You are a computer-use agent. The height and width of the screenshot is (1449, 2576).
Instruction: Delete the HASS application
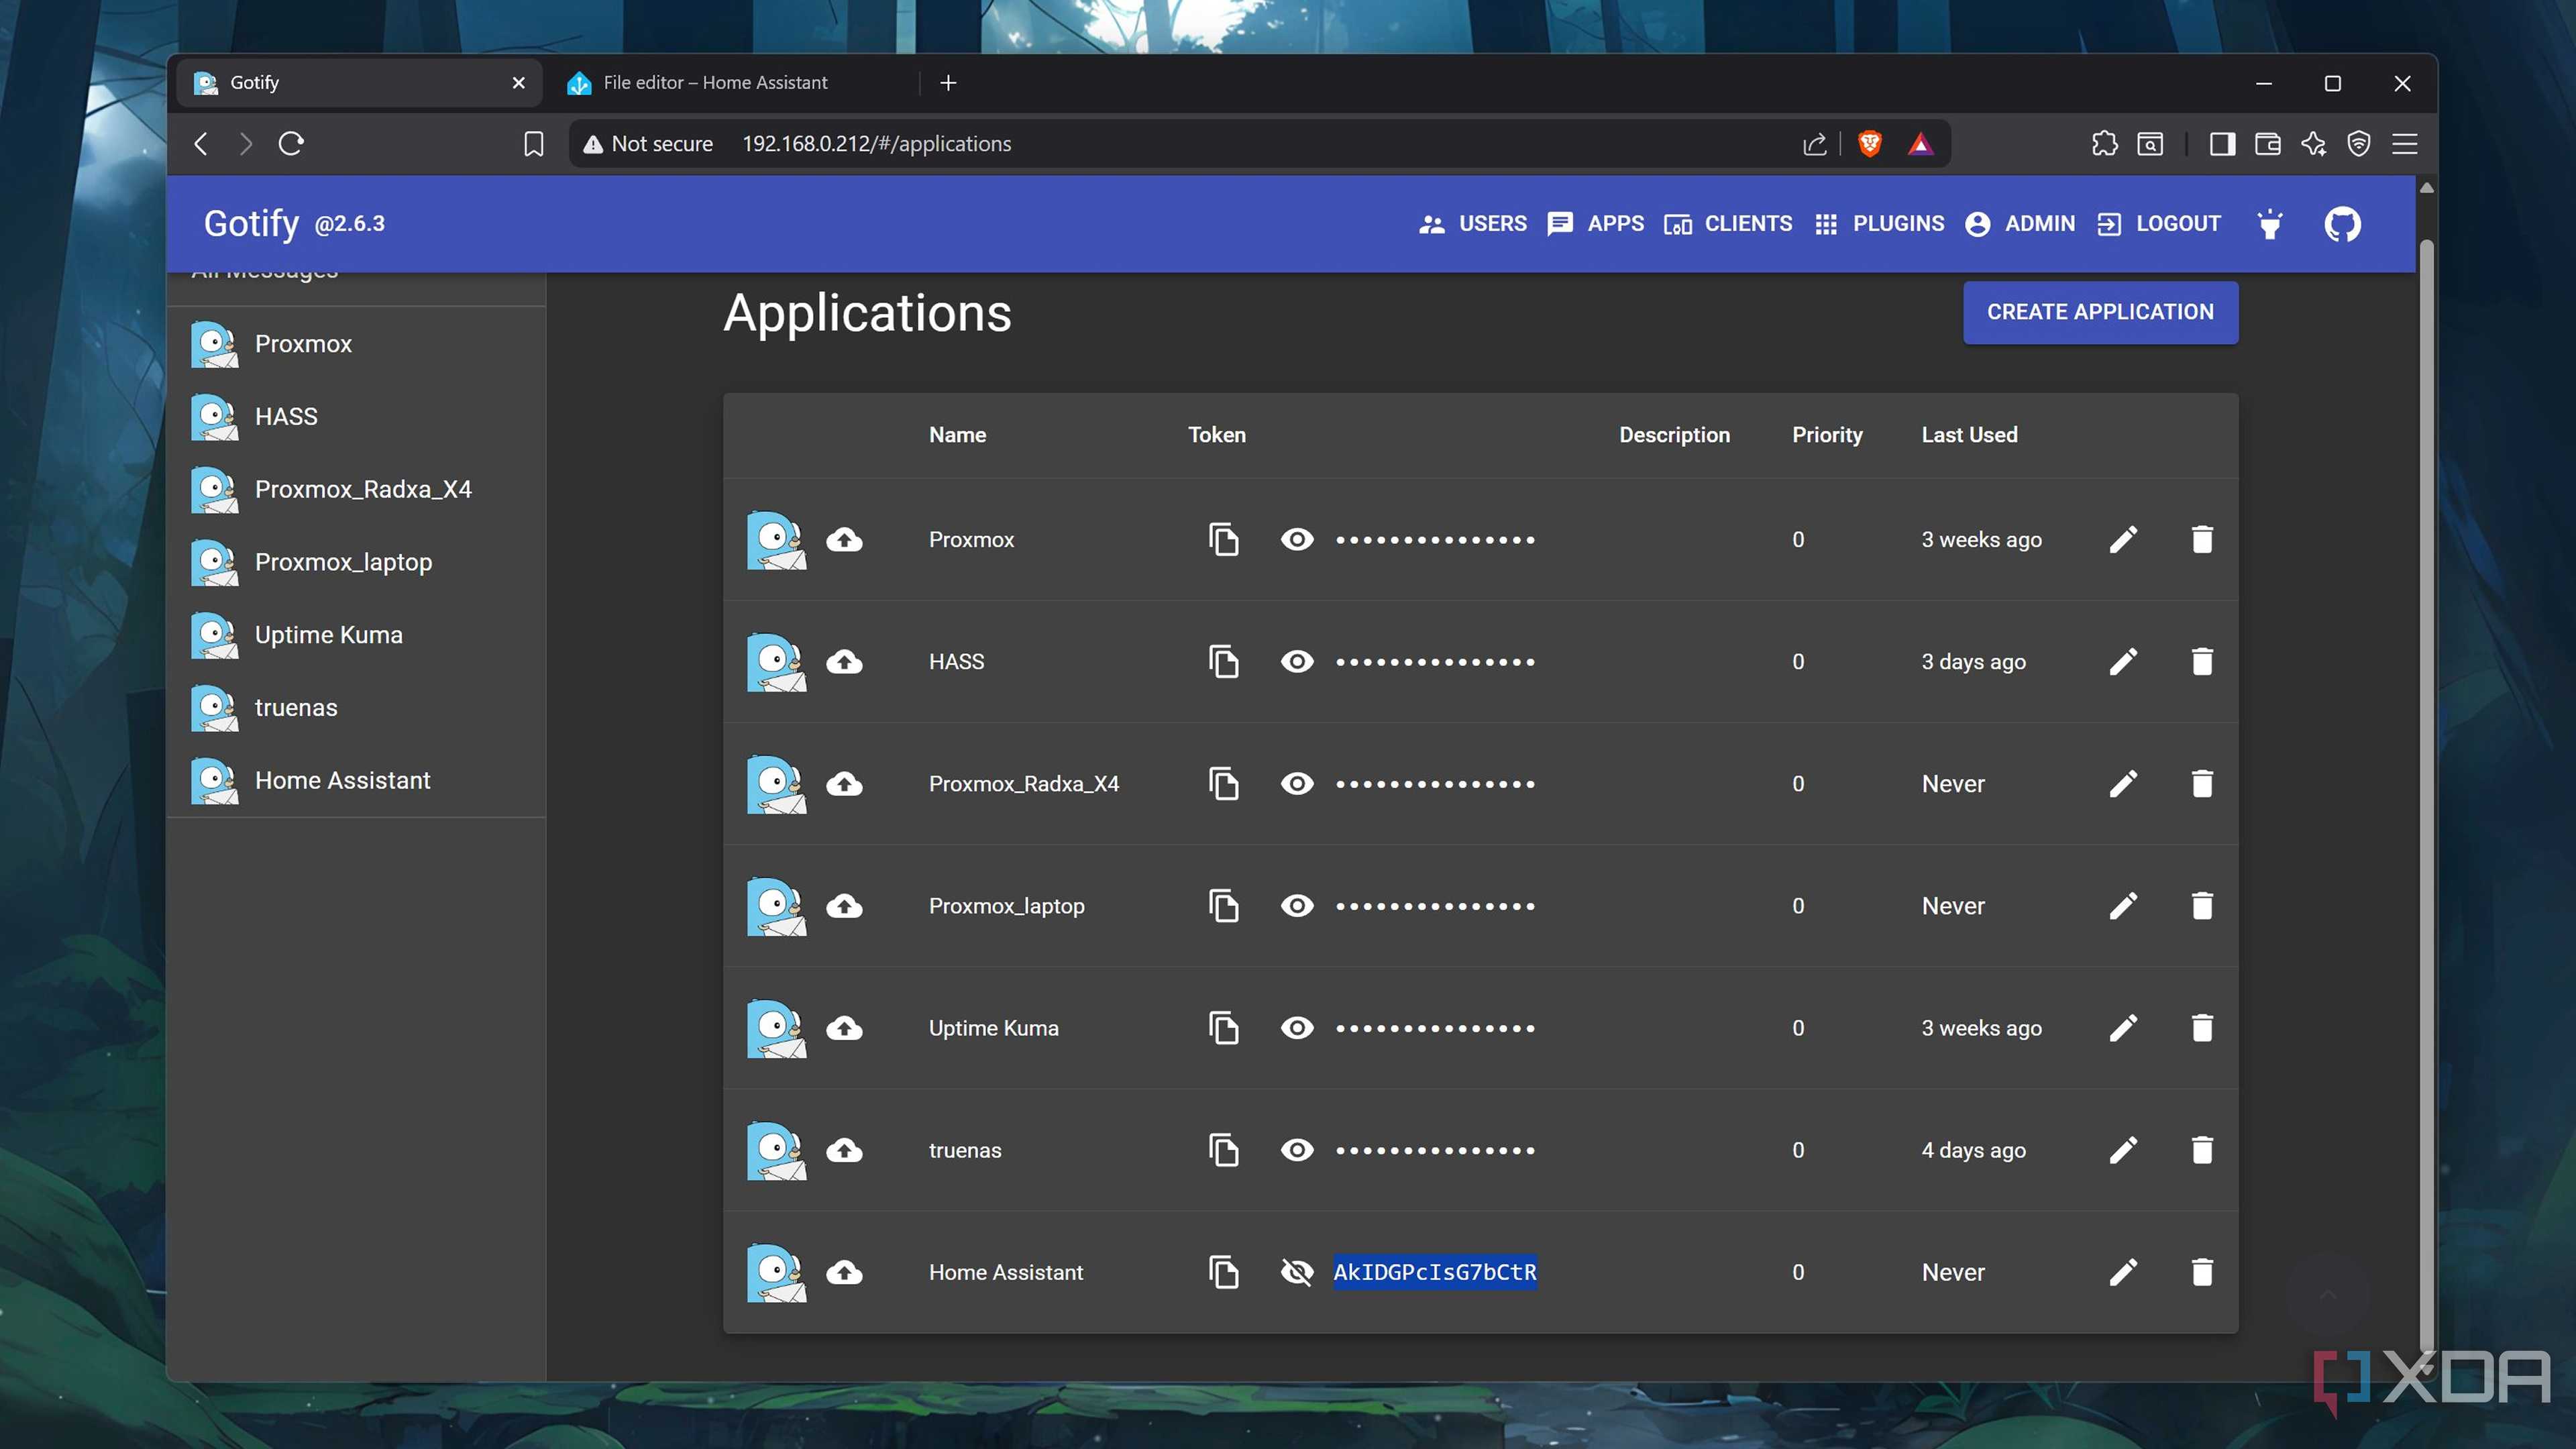tap(2202, 661)
